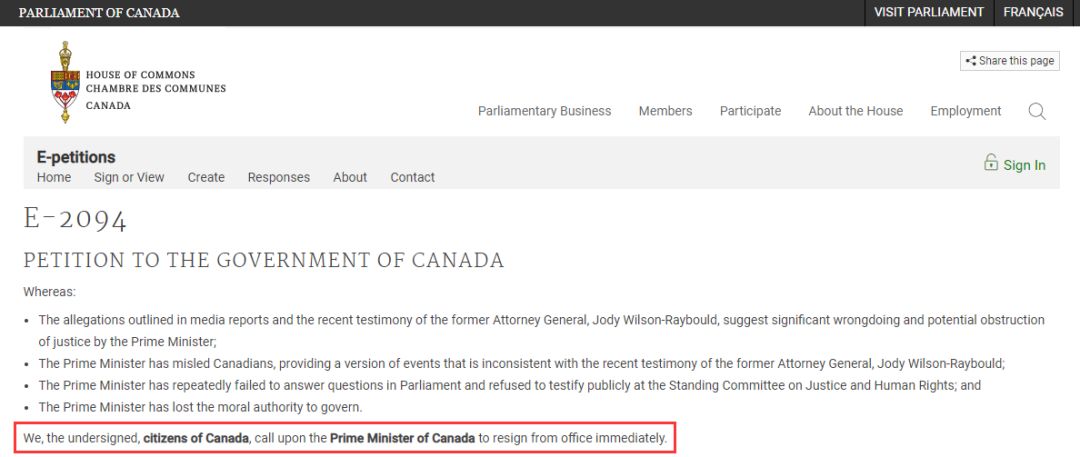The height and width of the screenshot is (457, 1080).
Task: Open the Parliamentary Business menu
Action: pos(544,111)
